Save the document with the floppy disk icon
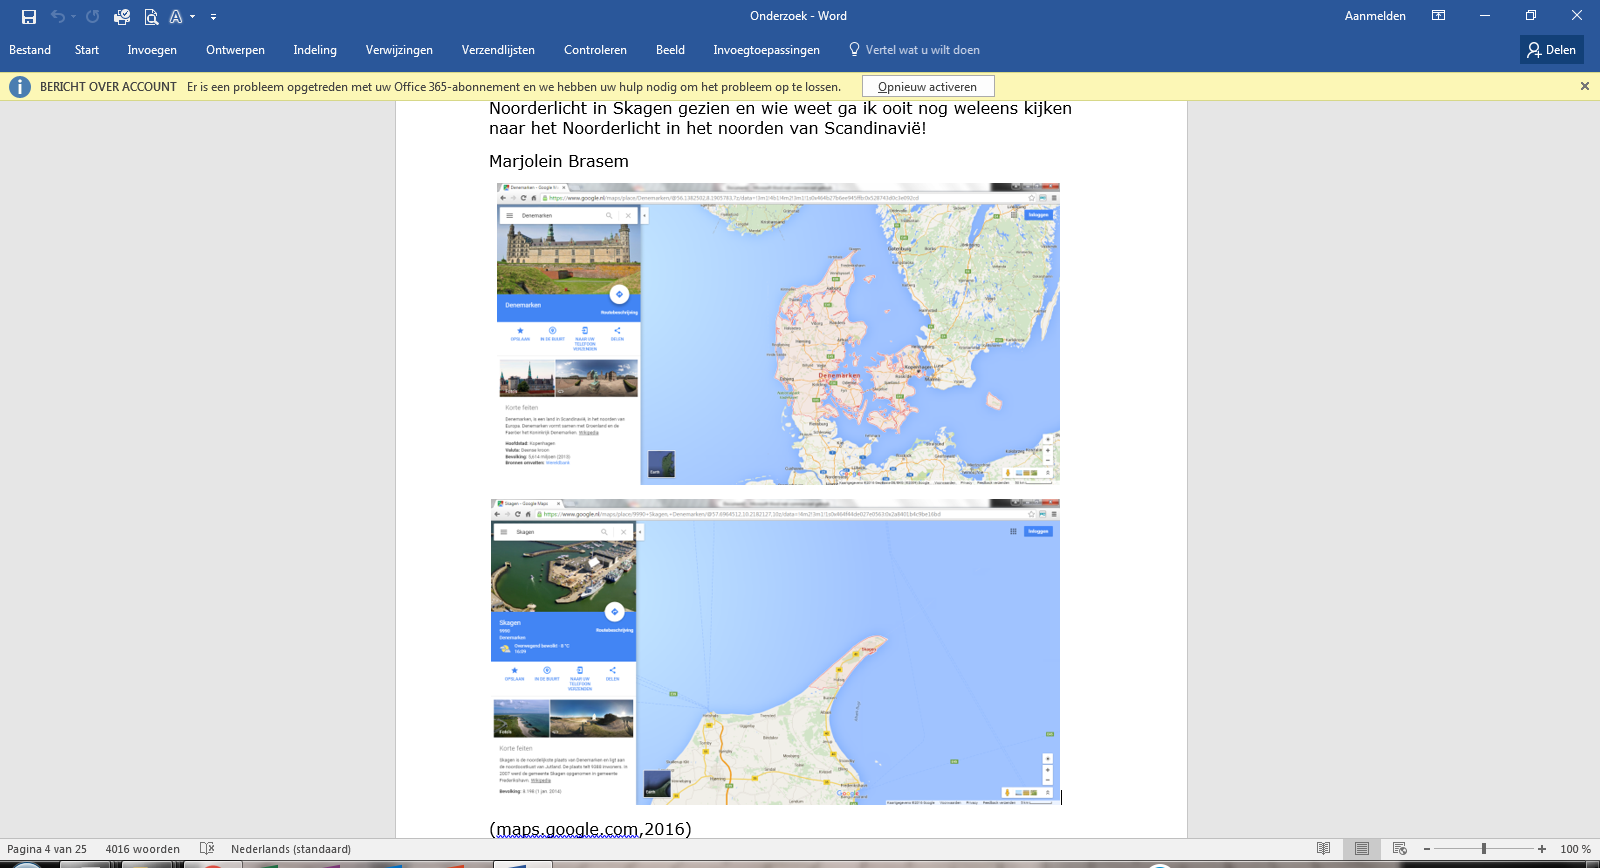The height and width of the screenshot is (868, 1600). pyautogui.click(x=29, y=16)
